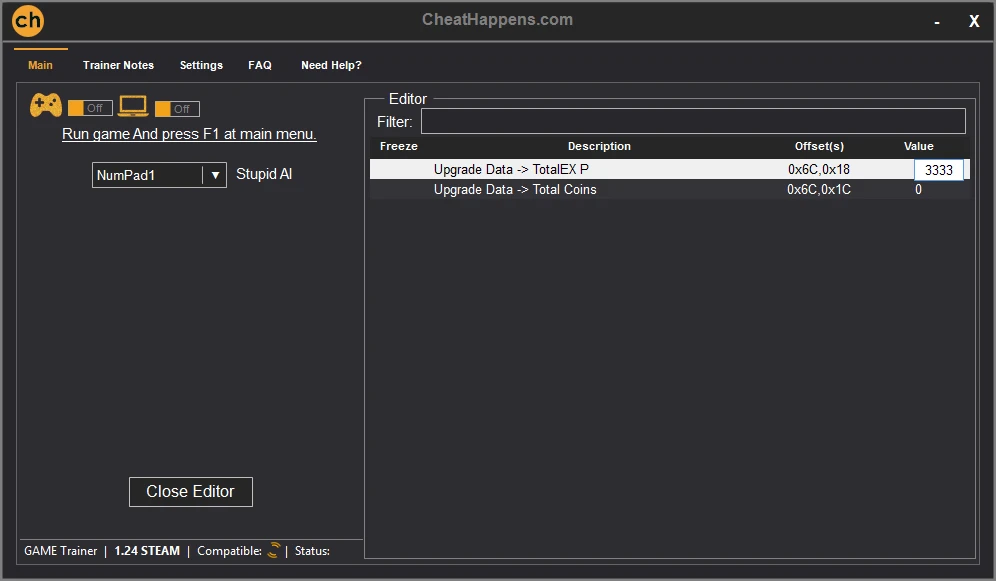
Task: Click the TotalEX P value field showing 3333
Action: coord(938,170)
